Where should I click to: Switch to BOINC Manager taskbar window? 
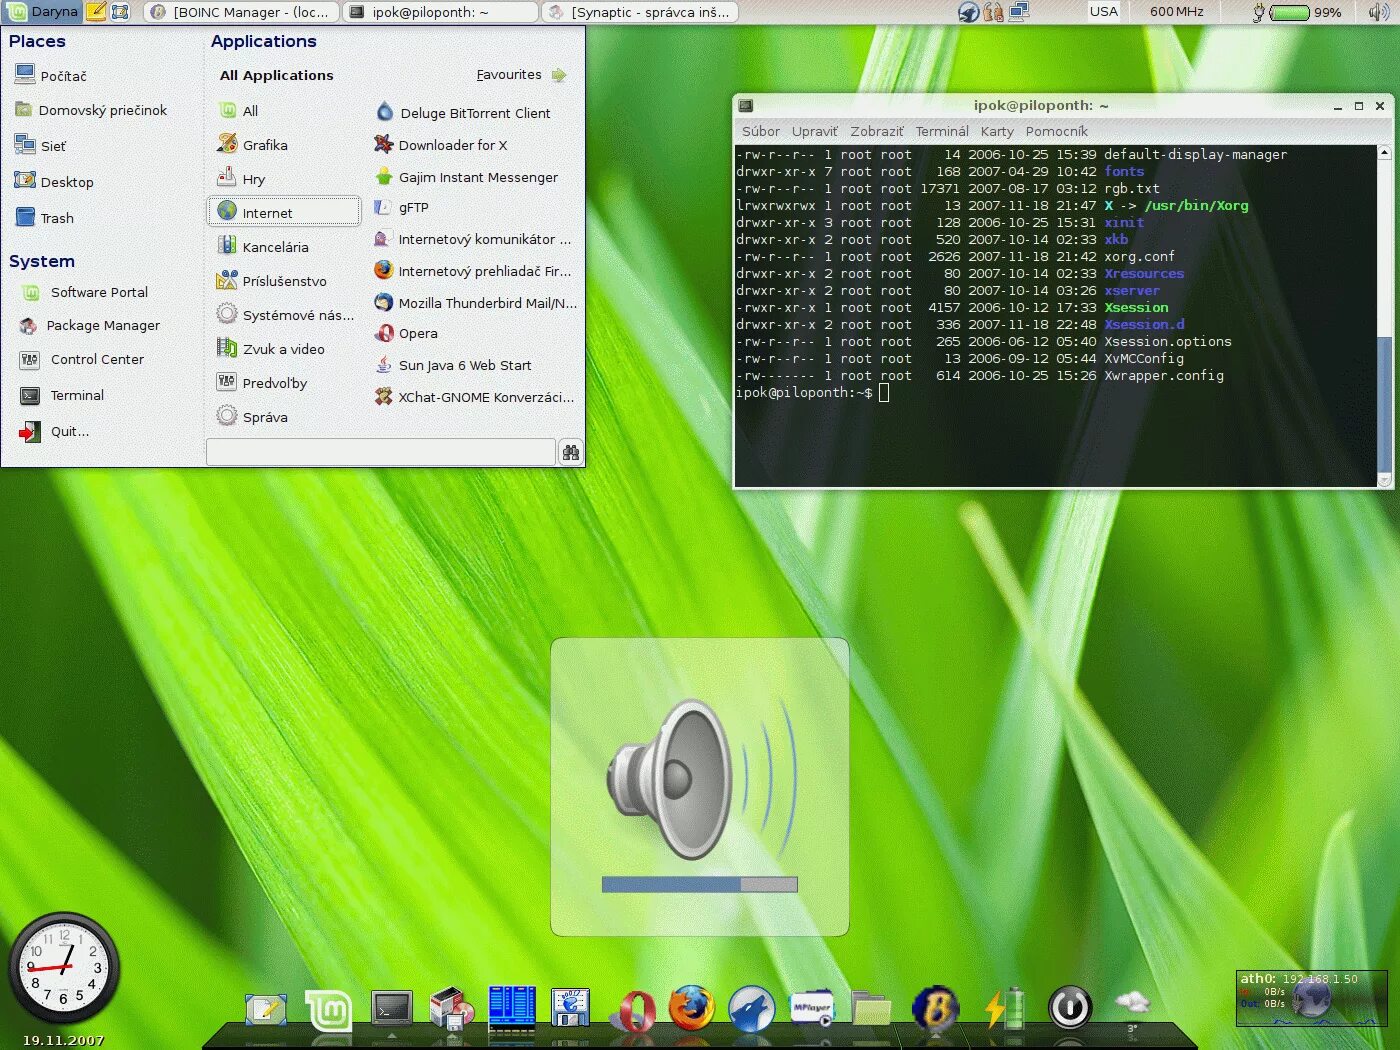240,12
